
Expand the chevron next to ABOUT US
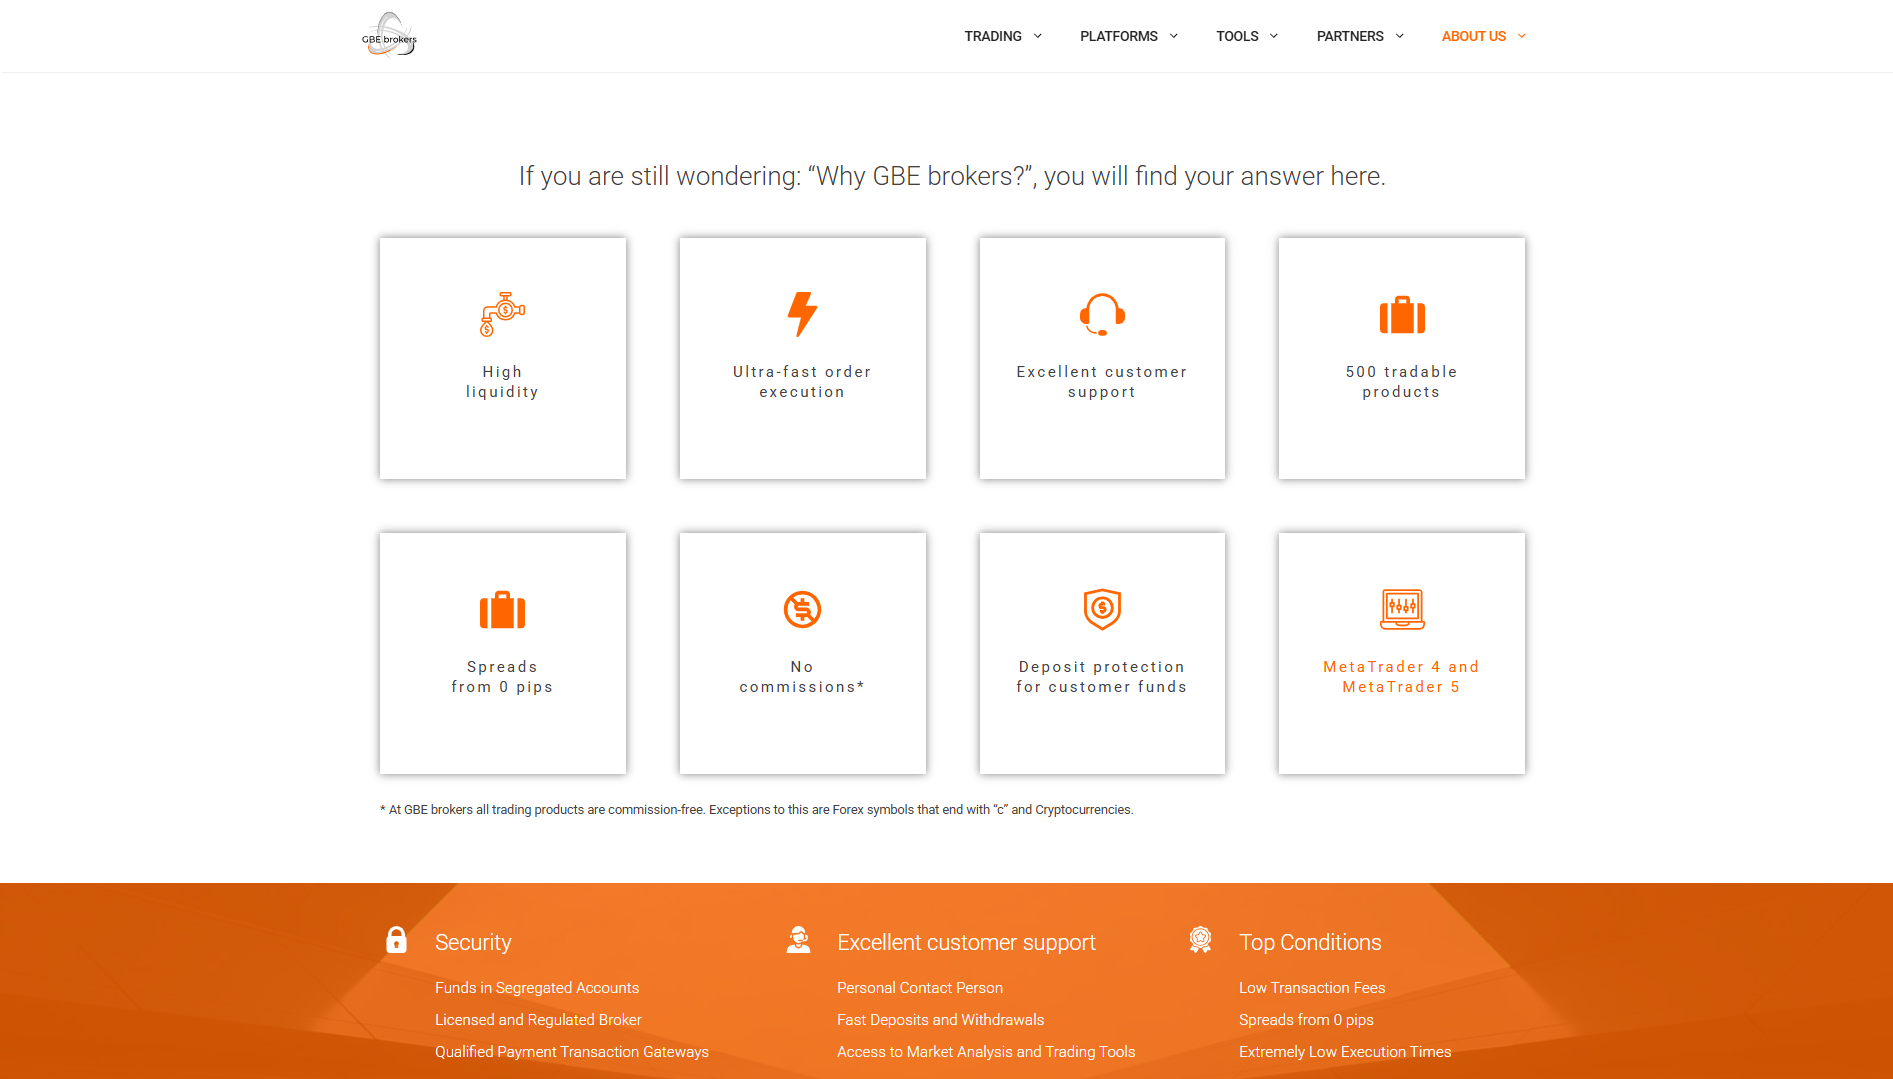point(1521,36)
